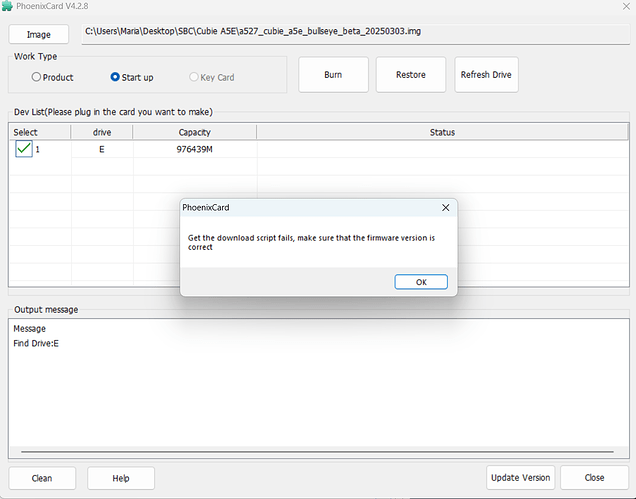
Task: Click the drive column header
Action: tap(102, 132)
